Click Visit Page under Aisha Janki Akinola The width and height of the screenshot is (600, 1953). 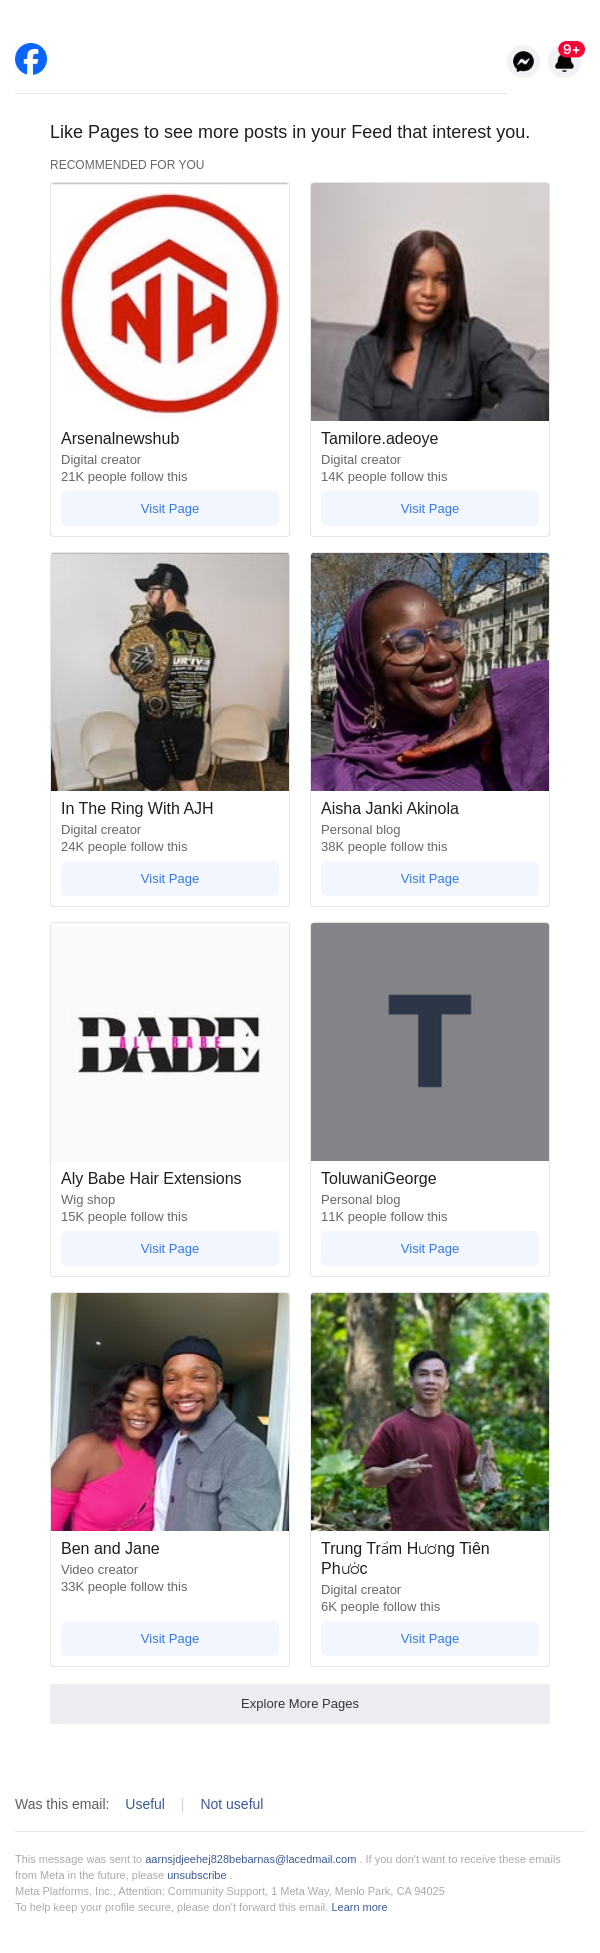430,878
